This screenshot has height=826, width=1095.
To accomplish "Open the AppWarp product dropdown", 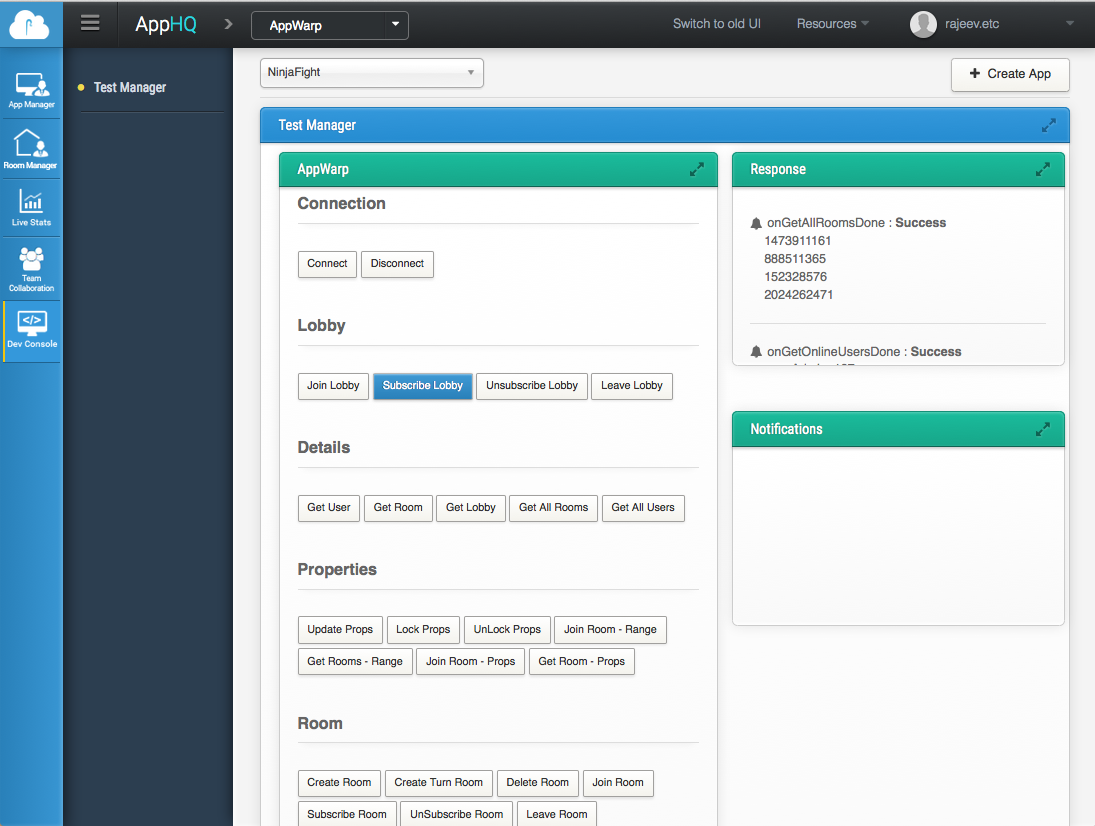I will 329,25.
